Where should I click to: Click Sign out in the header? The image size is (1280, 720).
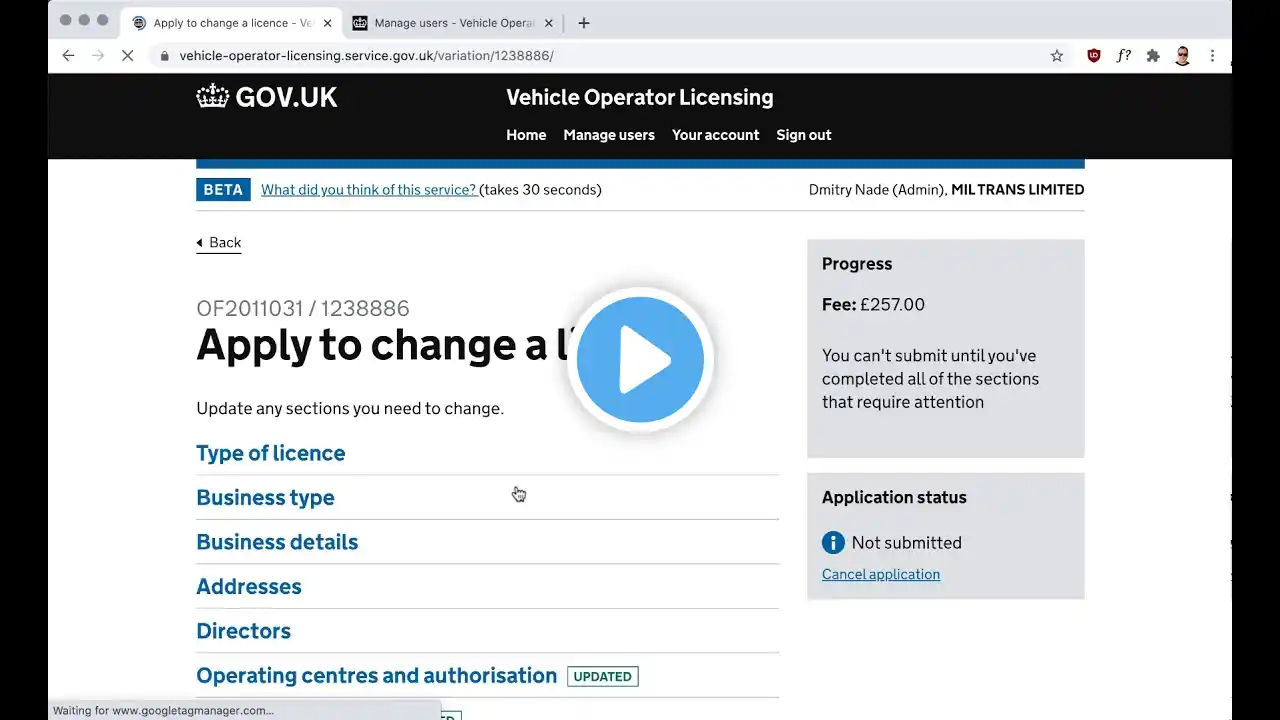tap(803, 135)
